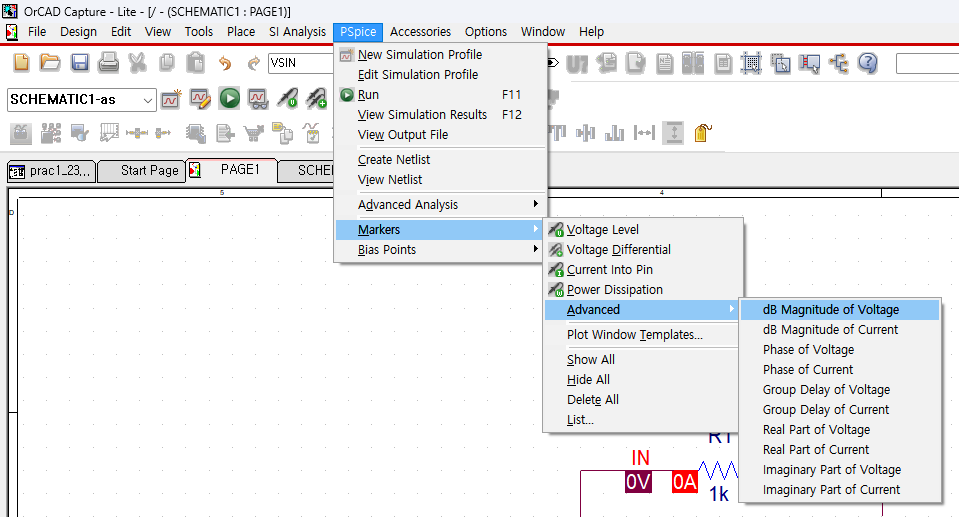
Task: Select Current Into Pin marker item
Action: (643, 270)
